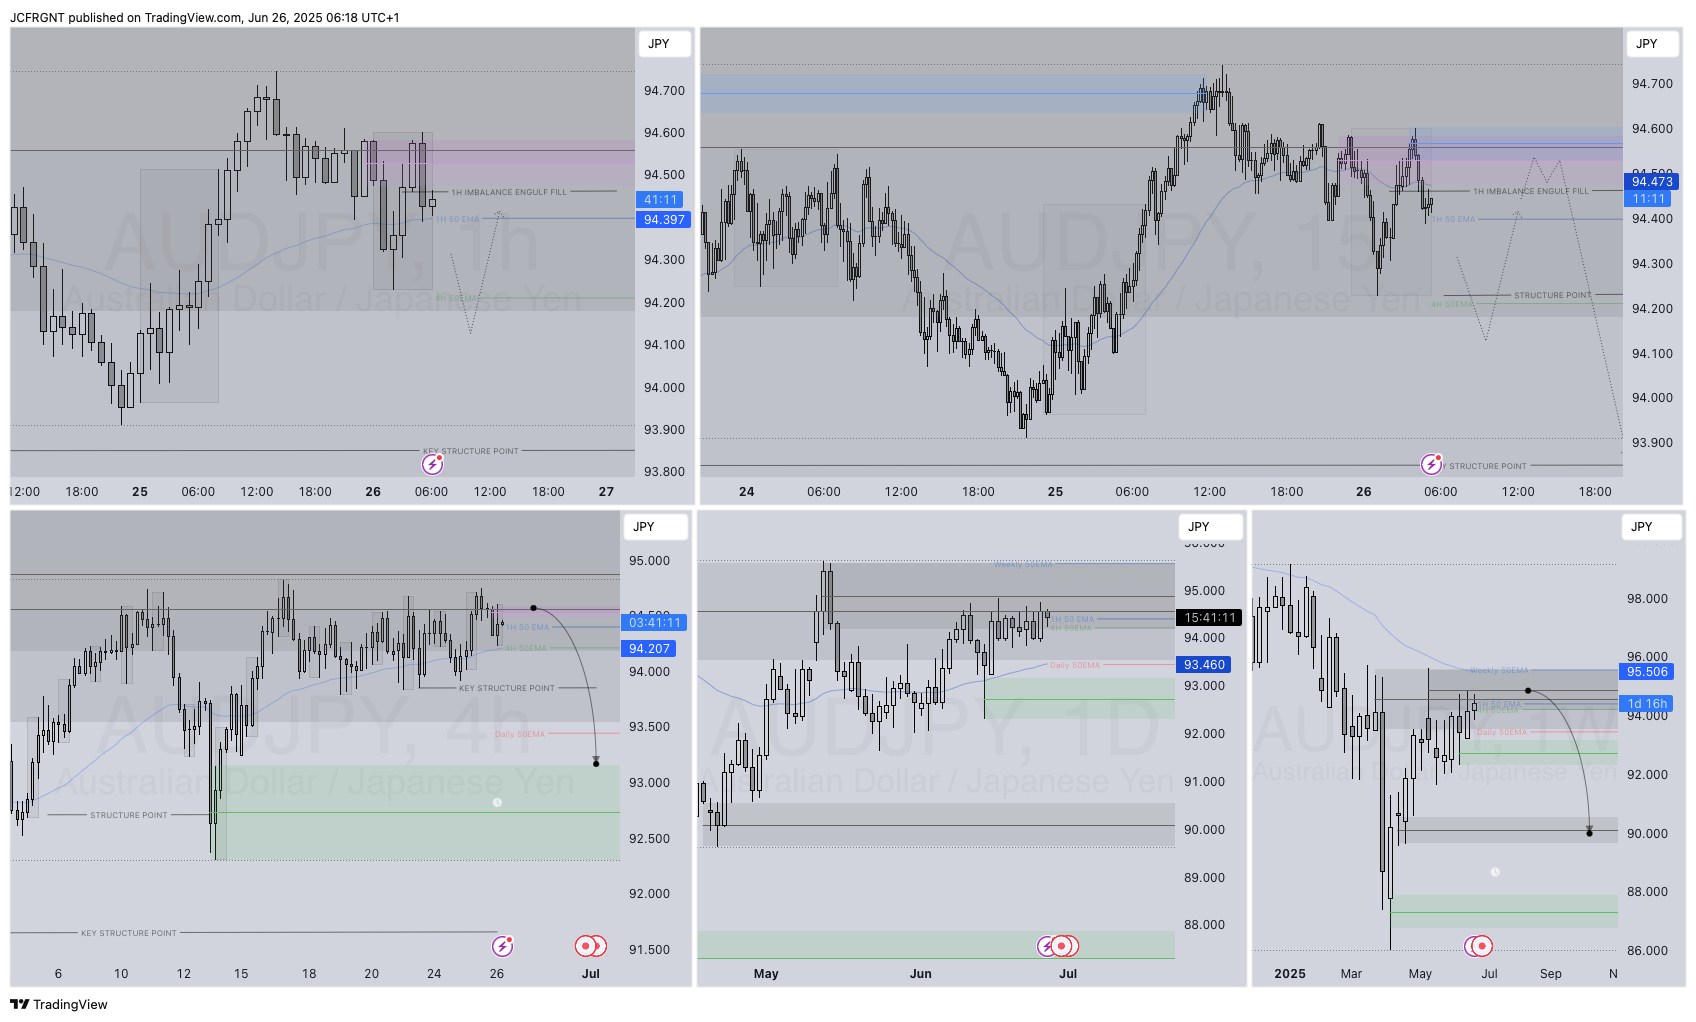Click the 'Daily 50EMA' label on the 4h chart
Image resolution: width=1696 pixels, height=1022 pixels.
click(520, 734)
